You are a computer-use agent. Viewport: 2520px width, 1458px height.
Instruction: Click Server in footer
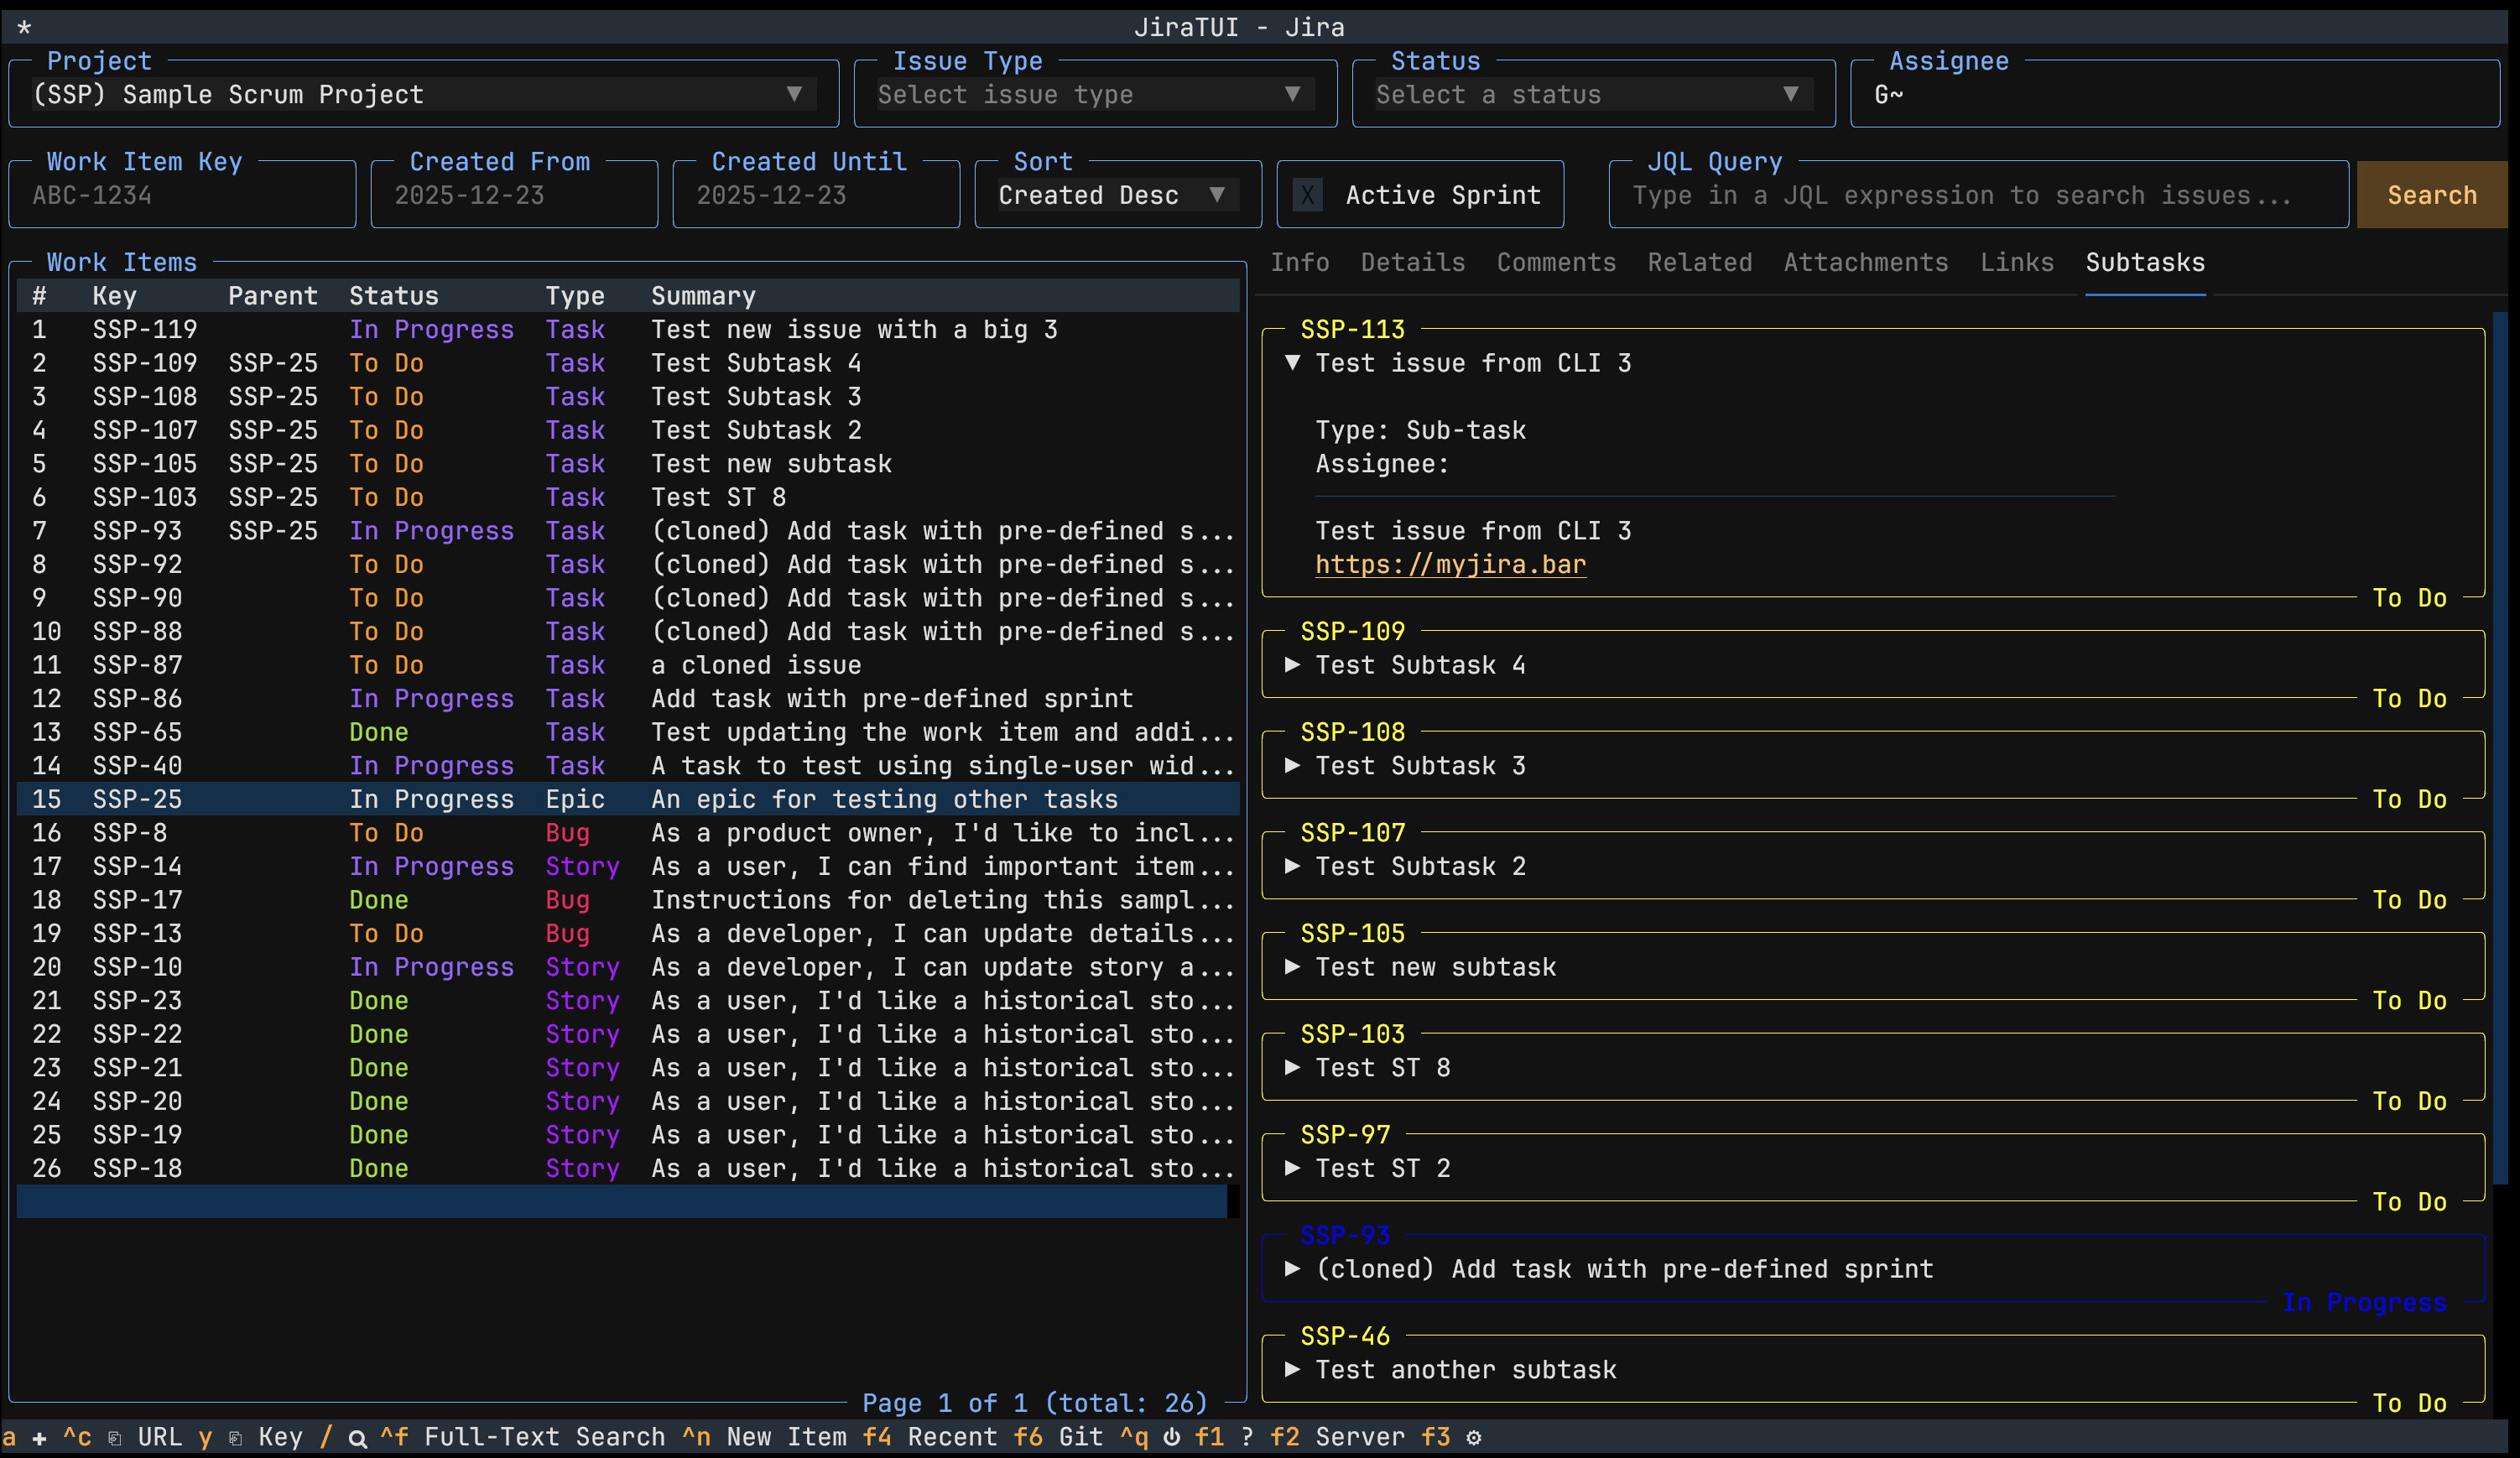(1360, 1438)
